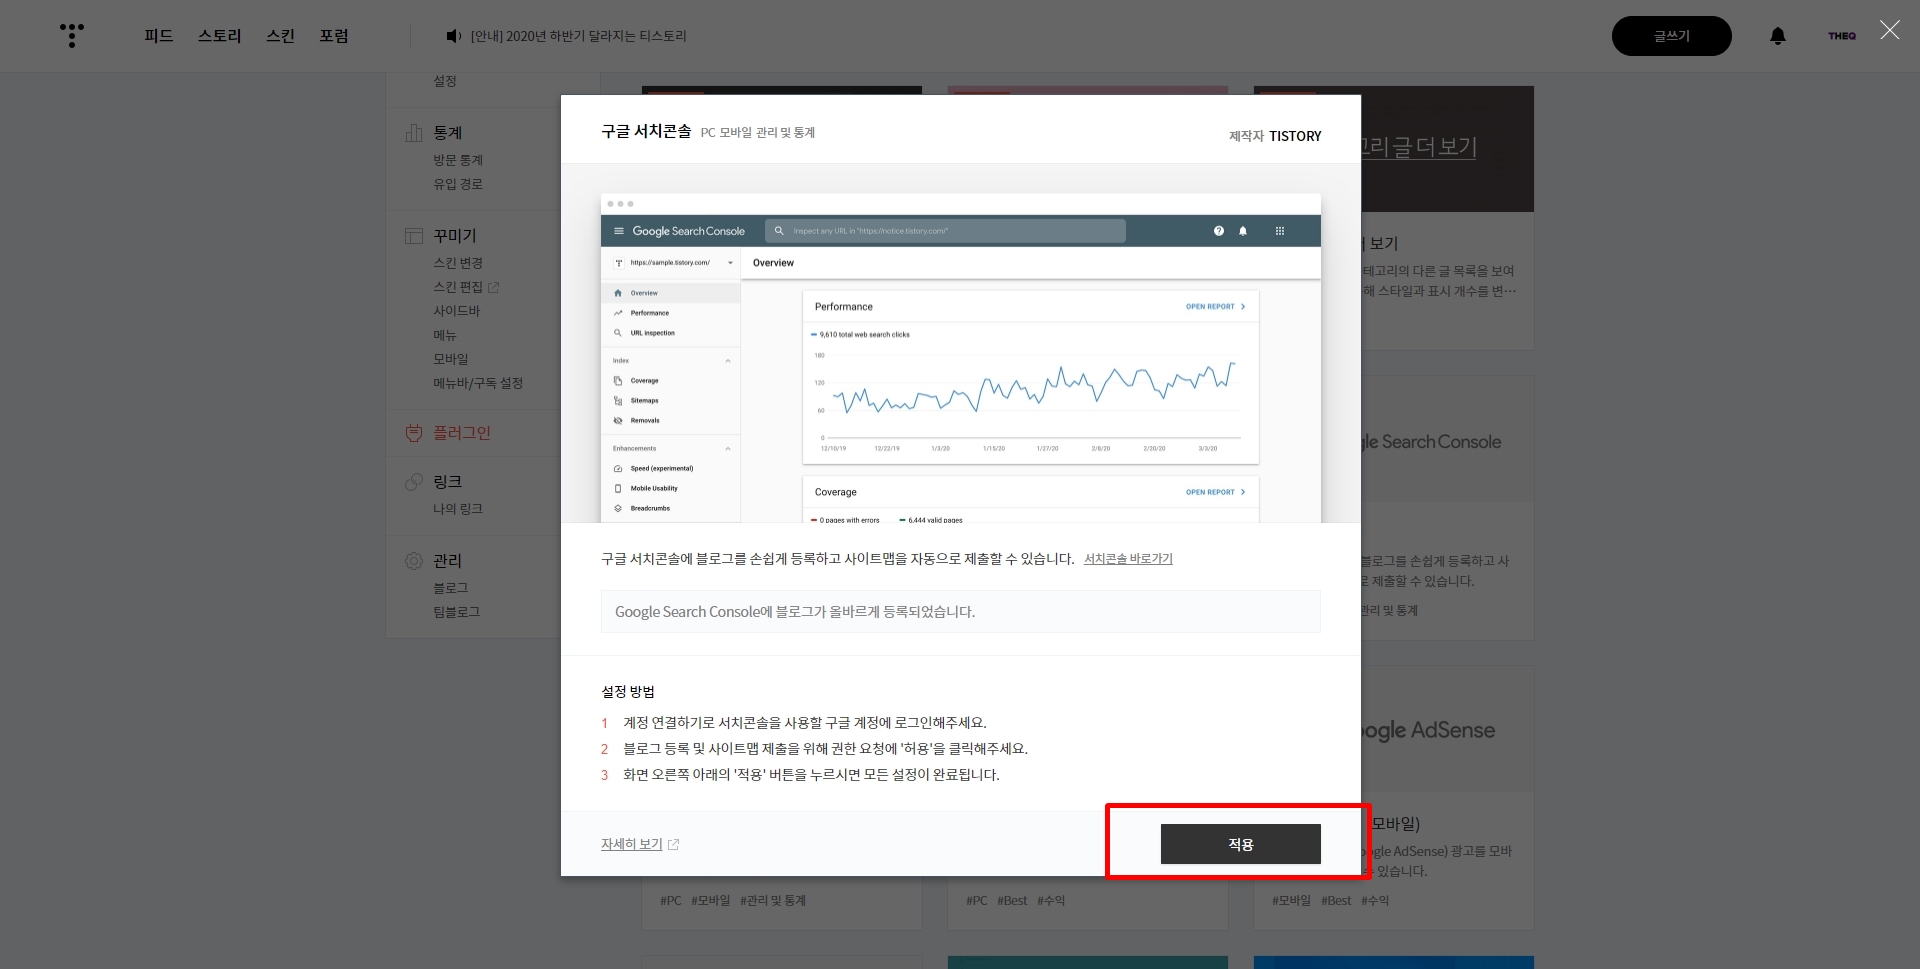The height and width of the screenshot is (969, 1920).
Task: Open 스킨 변경 in sidebar
Action: [458, 263]
